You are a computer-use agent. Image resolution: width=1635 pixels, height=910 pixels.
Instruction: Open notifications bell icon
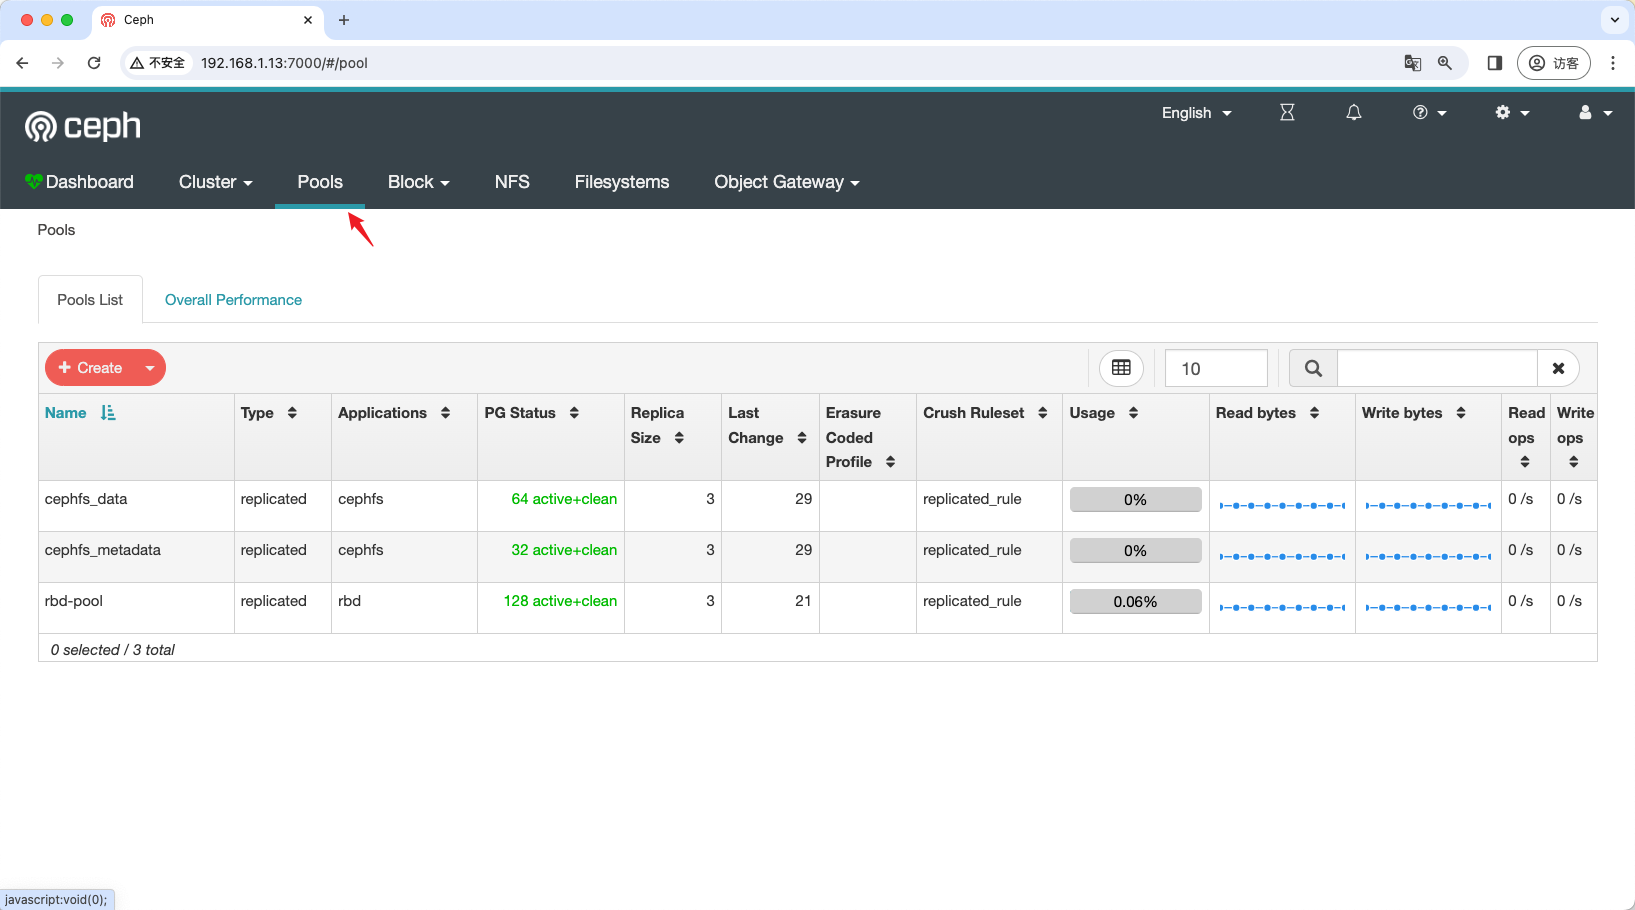[x=1354, y=113]
